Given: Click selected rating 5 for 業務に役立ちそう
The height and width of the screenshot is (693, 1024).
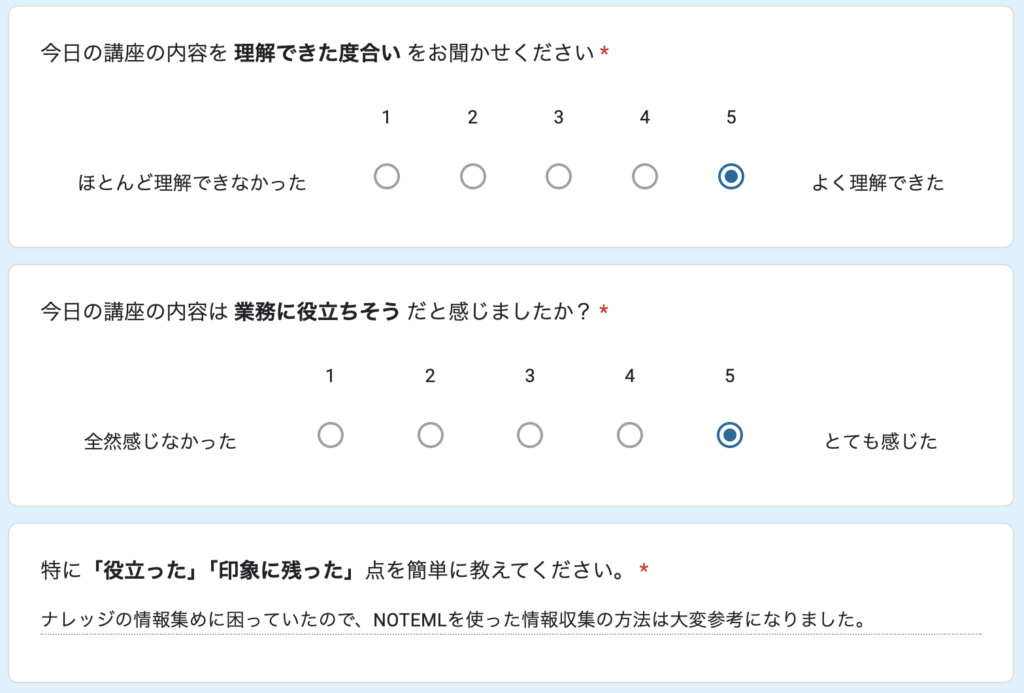Looking at the screenshot, I should [x=730, y=435].
